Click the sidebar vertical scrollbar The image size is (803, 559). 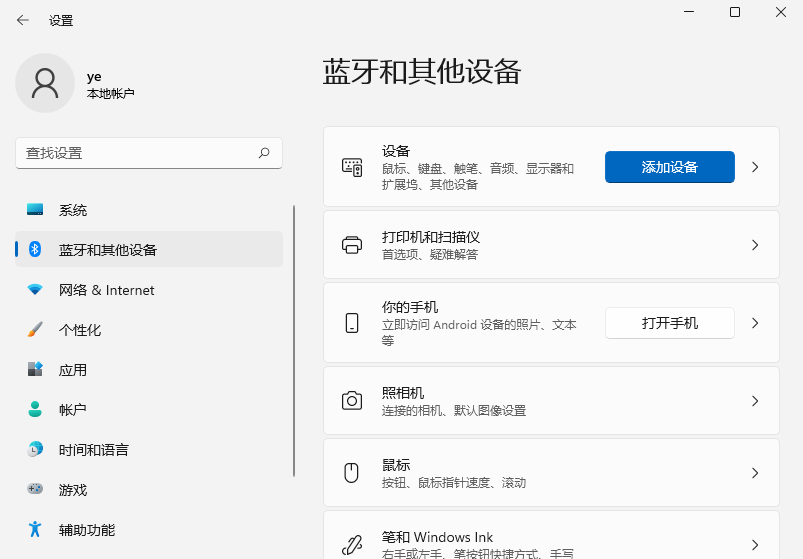point(294,340)
